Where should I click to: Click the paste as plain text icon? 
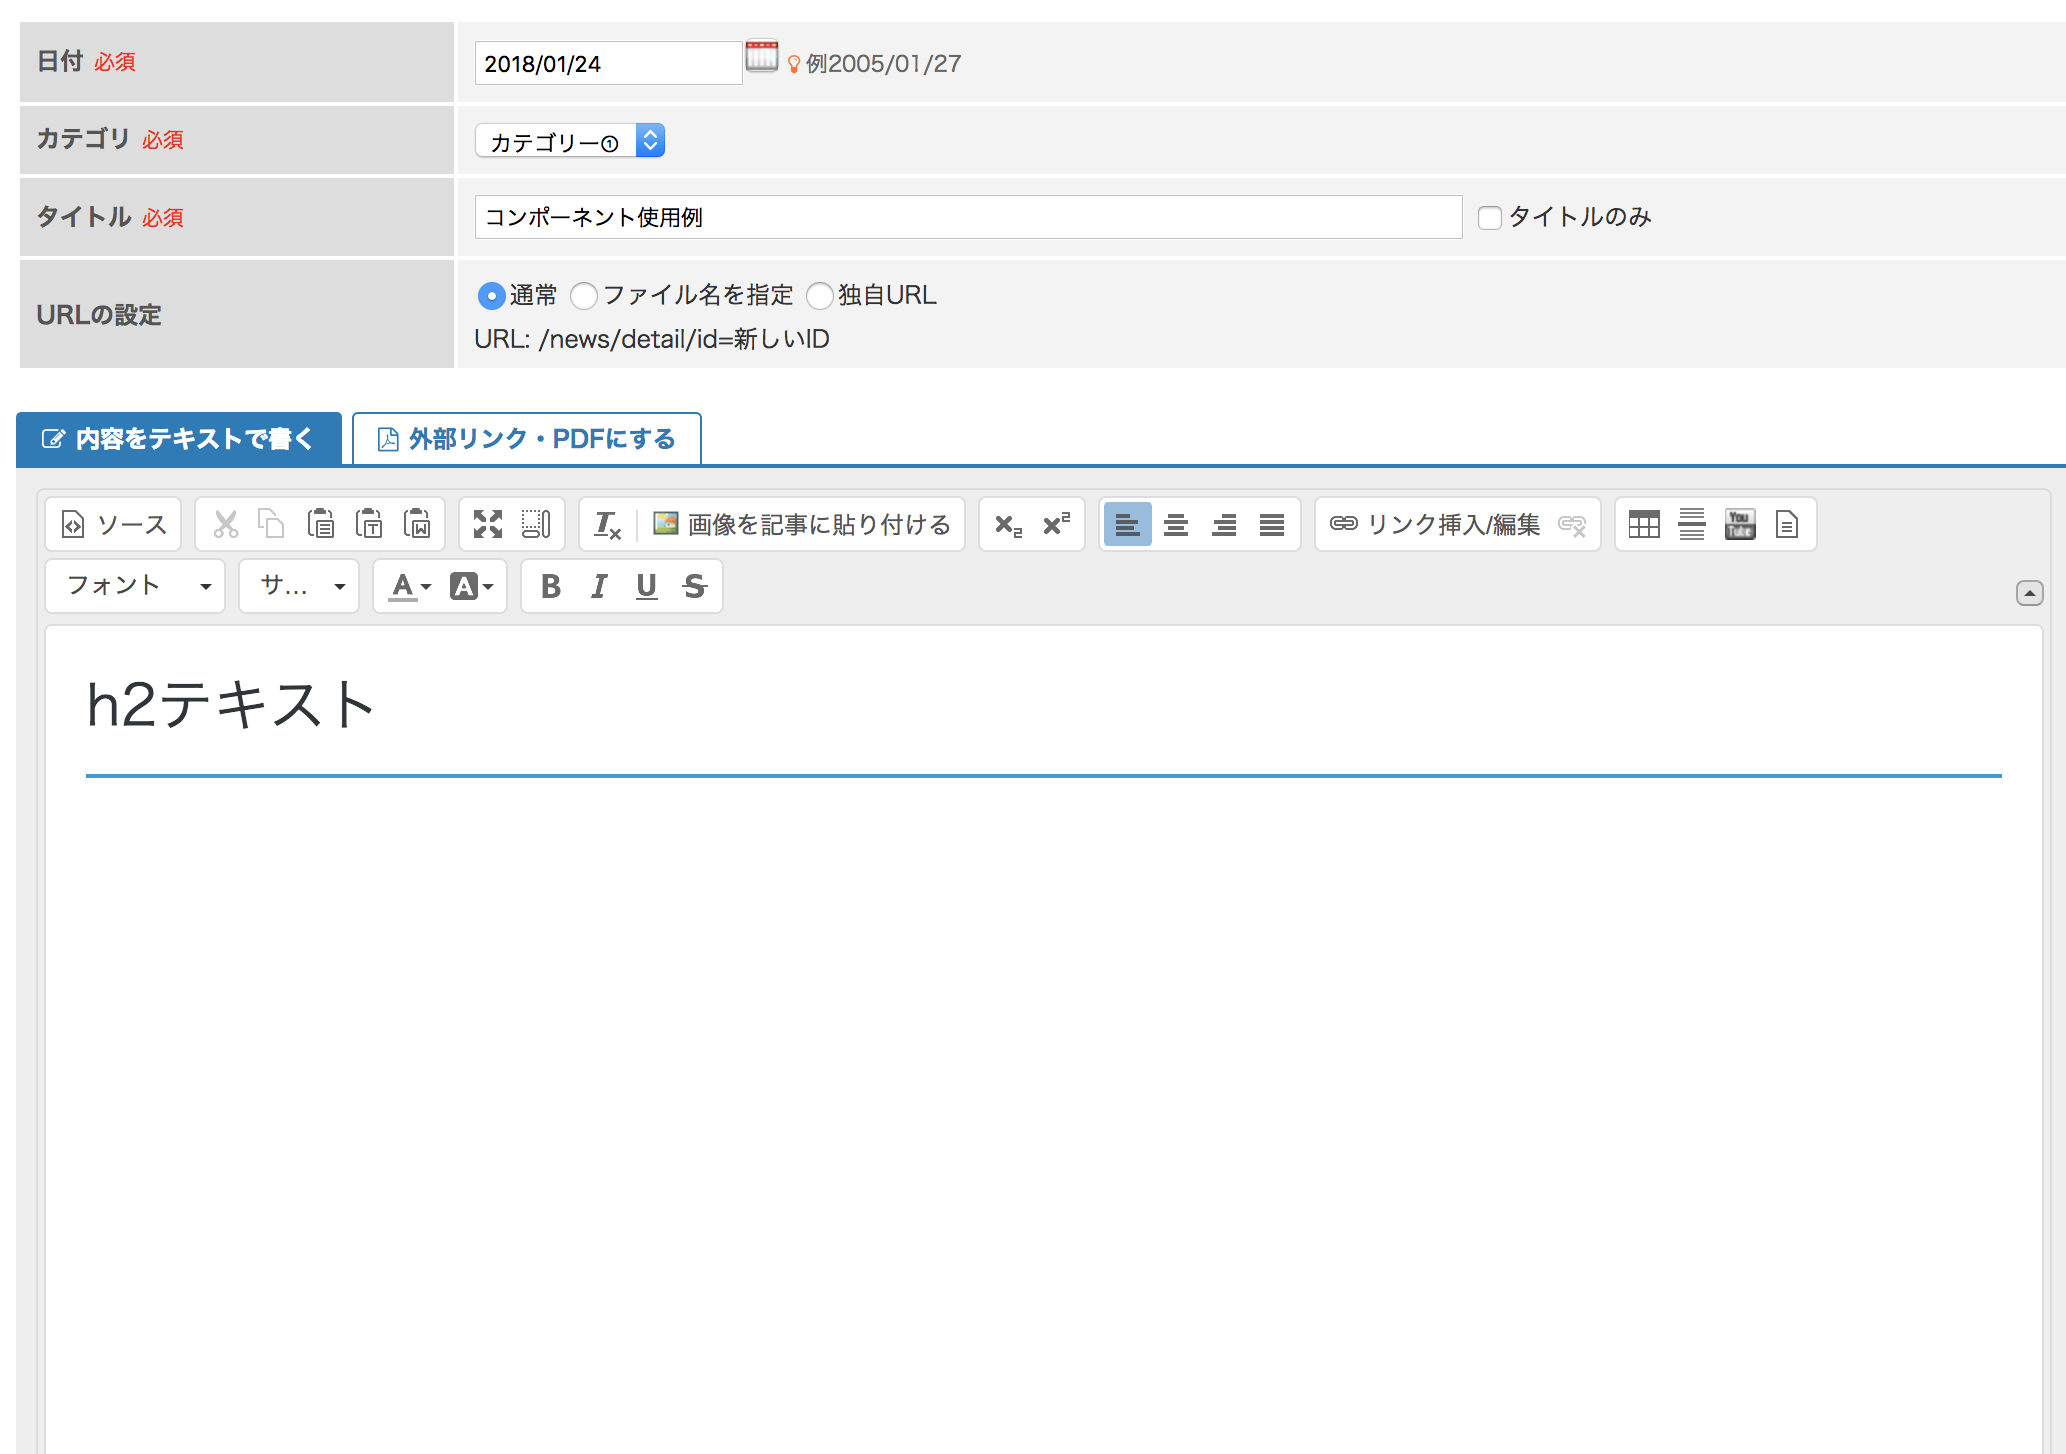pos(369,524)
